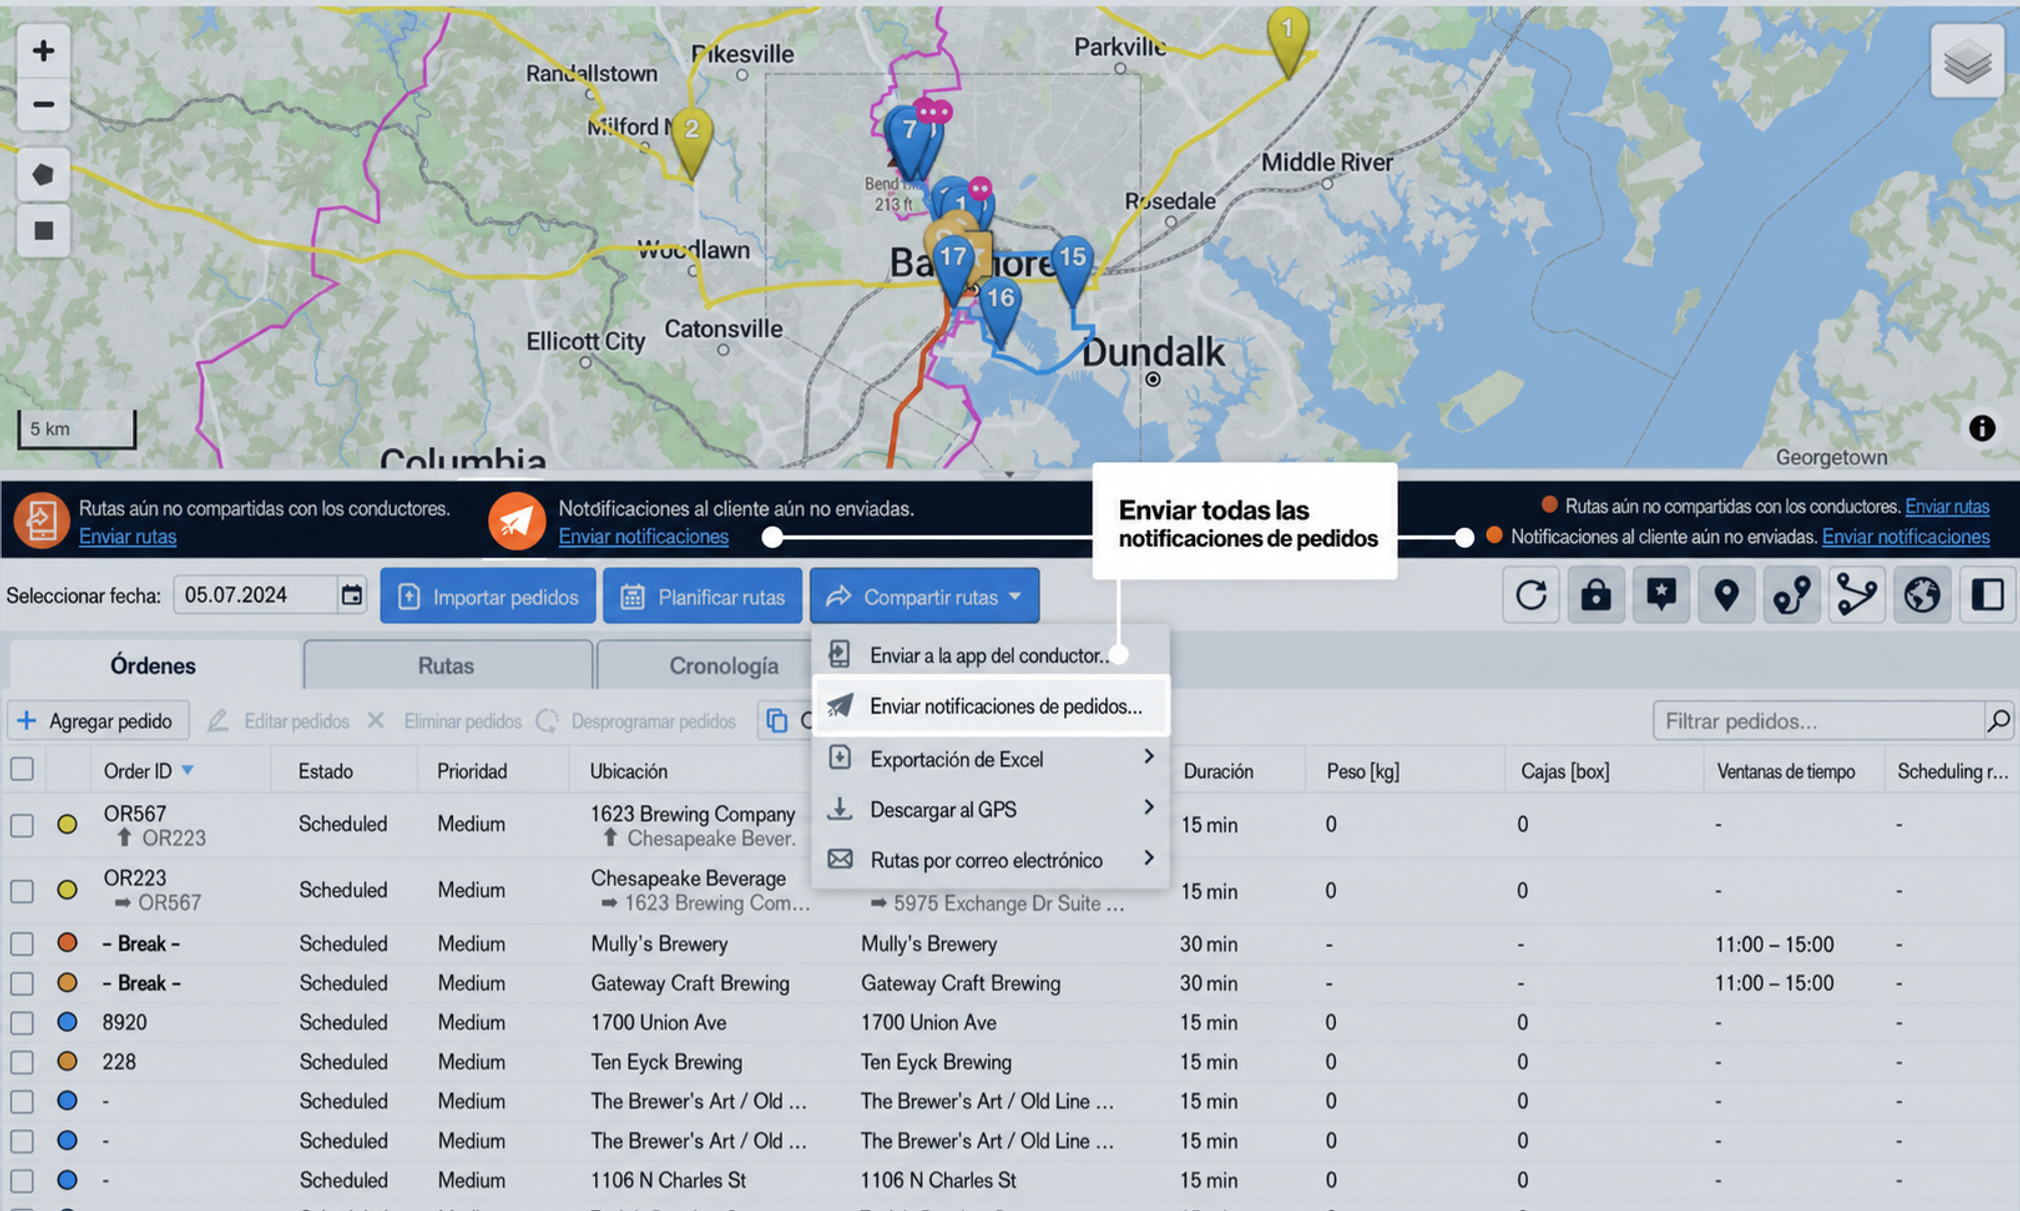Click the Planificar rutas button

[x=702, y=596]
